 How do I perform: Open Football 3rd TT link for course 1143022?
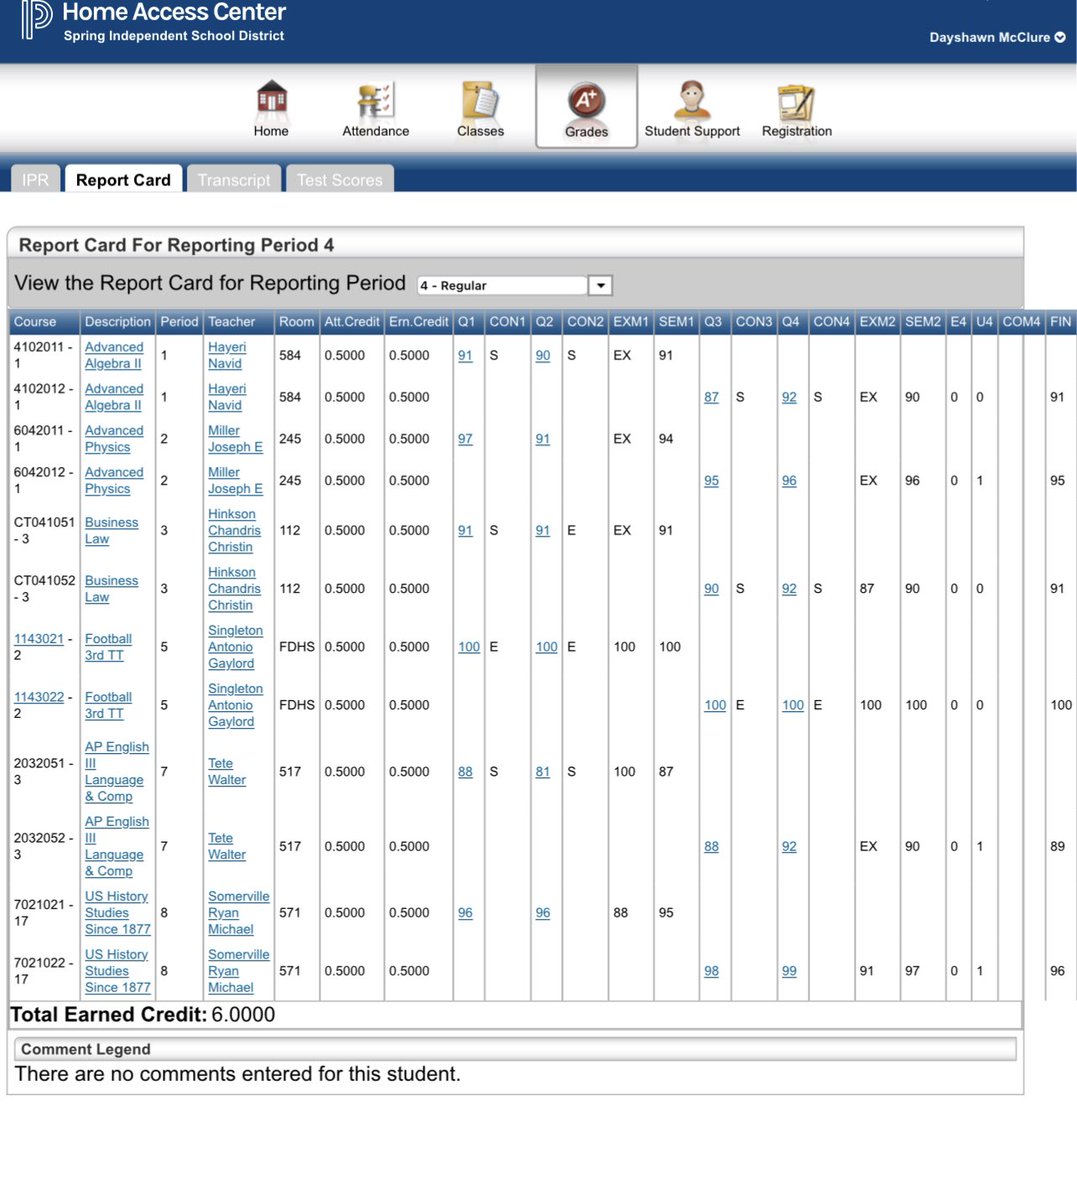tap(108, 705)
